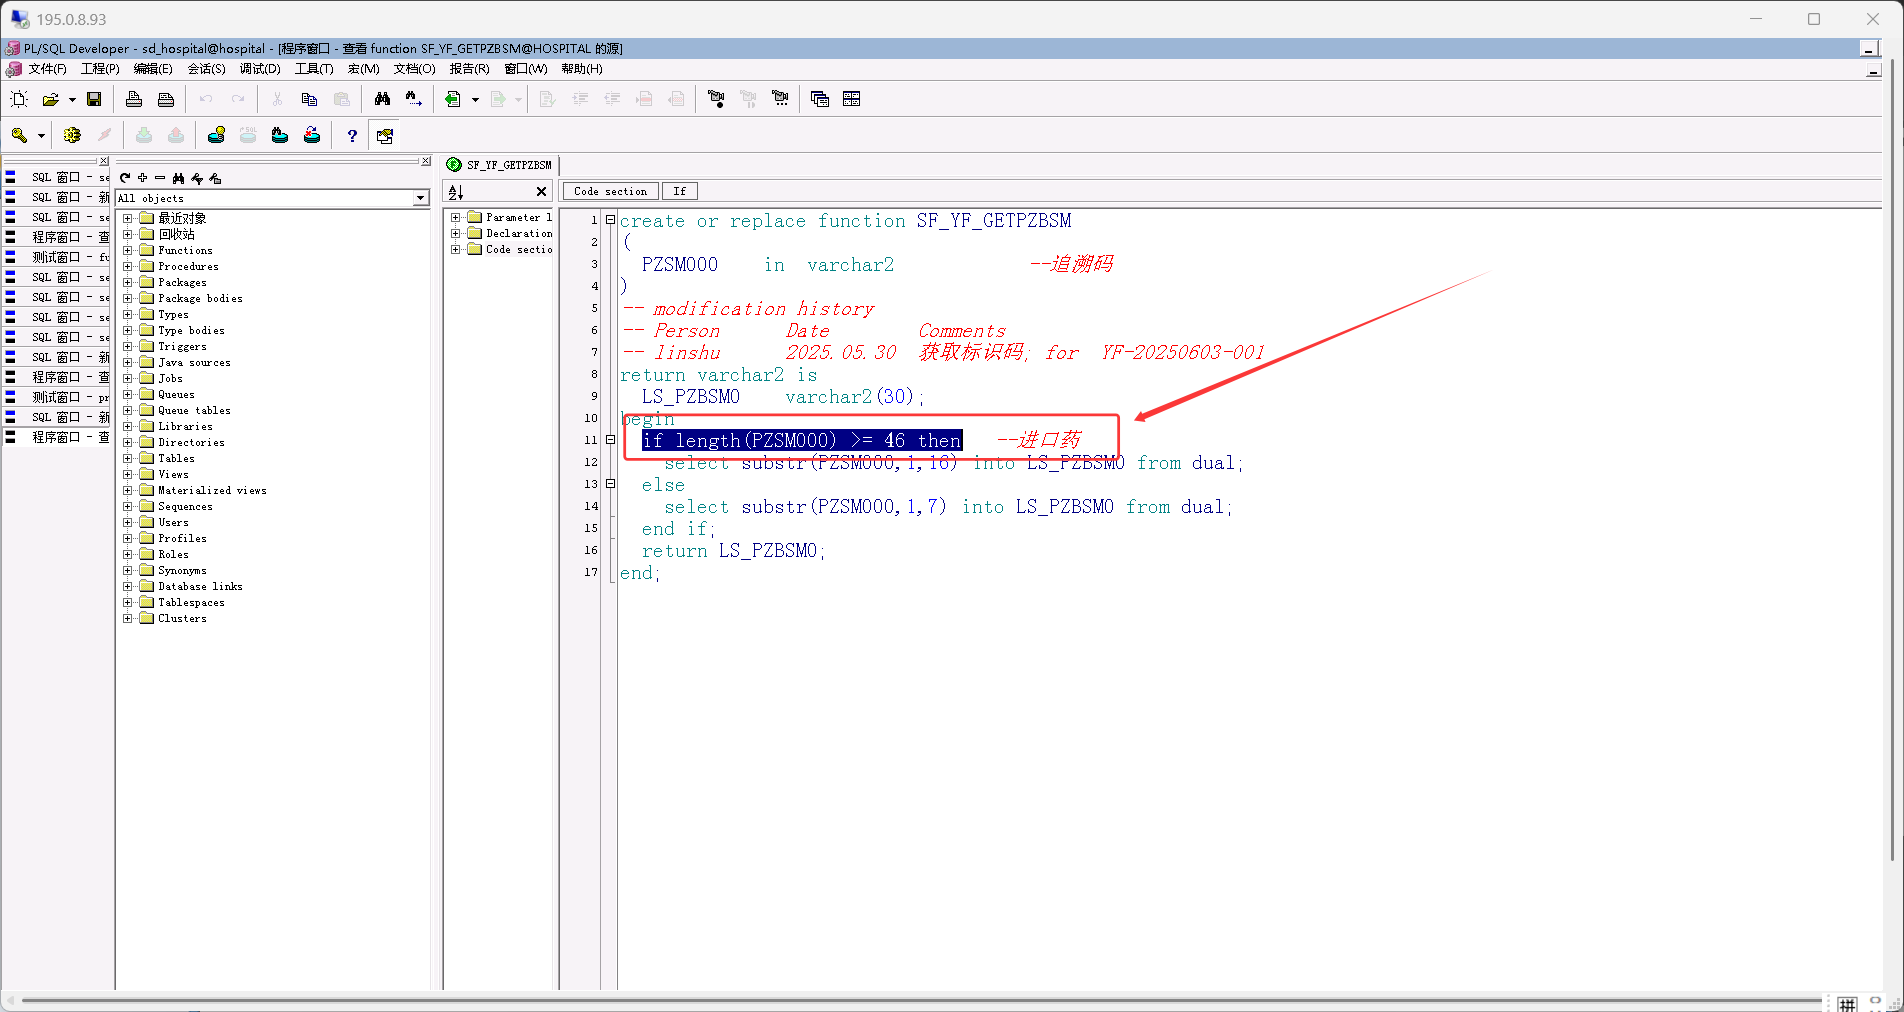The height and width of the screenshot is (1012, 1904).
Task: Expand the Declaration node in code contents
Action: click(456, 233)
